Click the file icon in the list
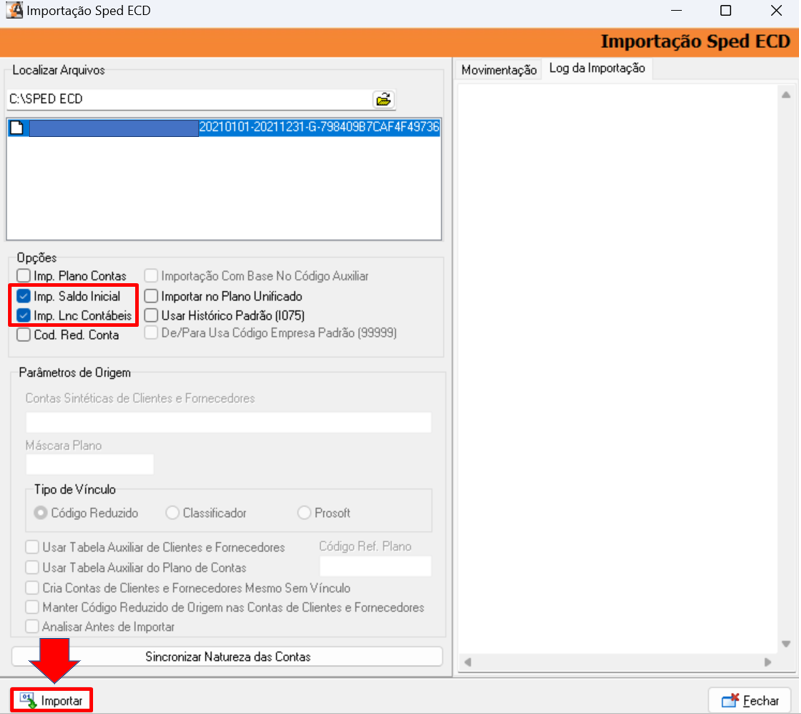This screenshot has height=714, width=801. pos(17,128)
